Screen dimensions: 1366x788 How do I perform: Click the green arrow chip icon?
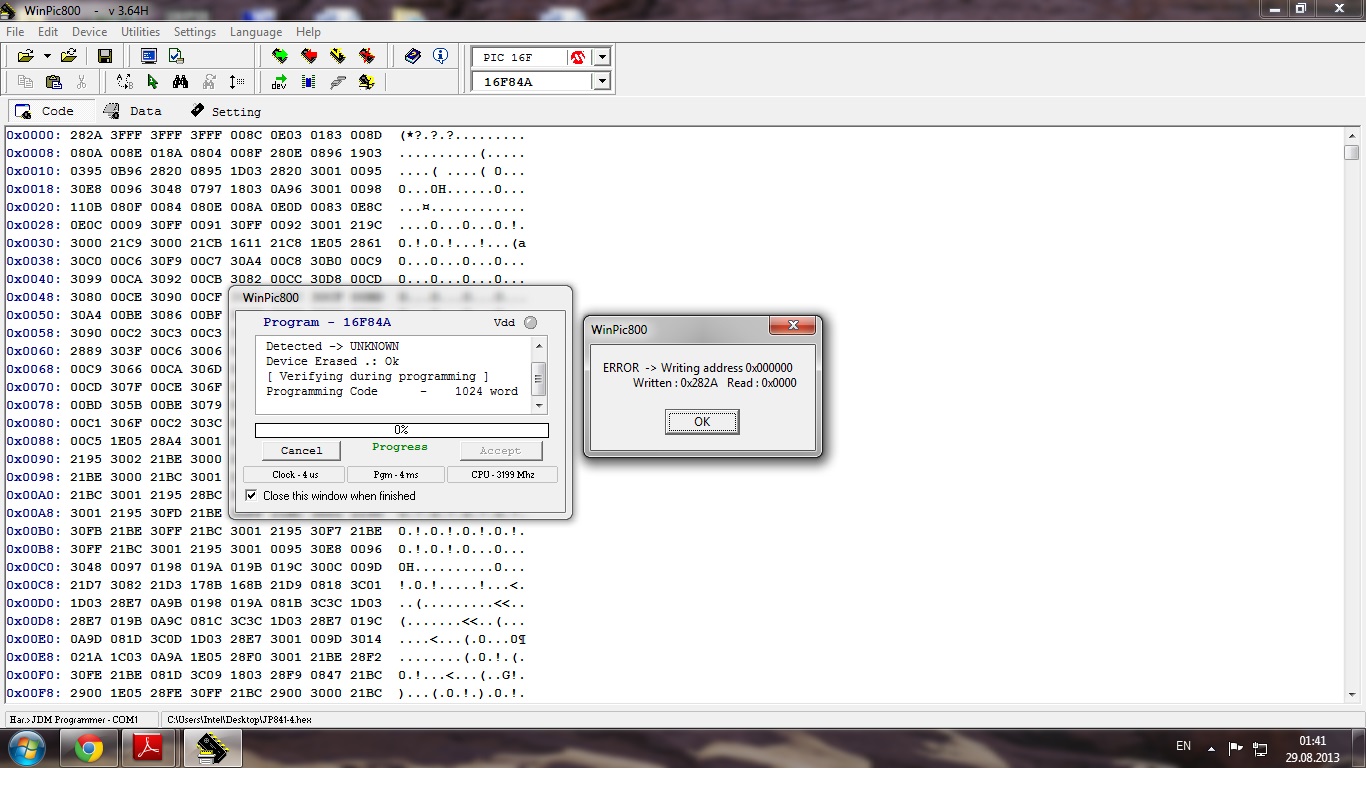(279, 57)
